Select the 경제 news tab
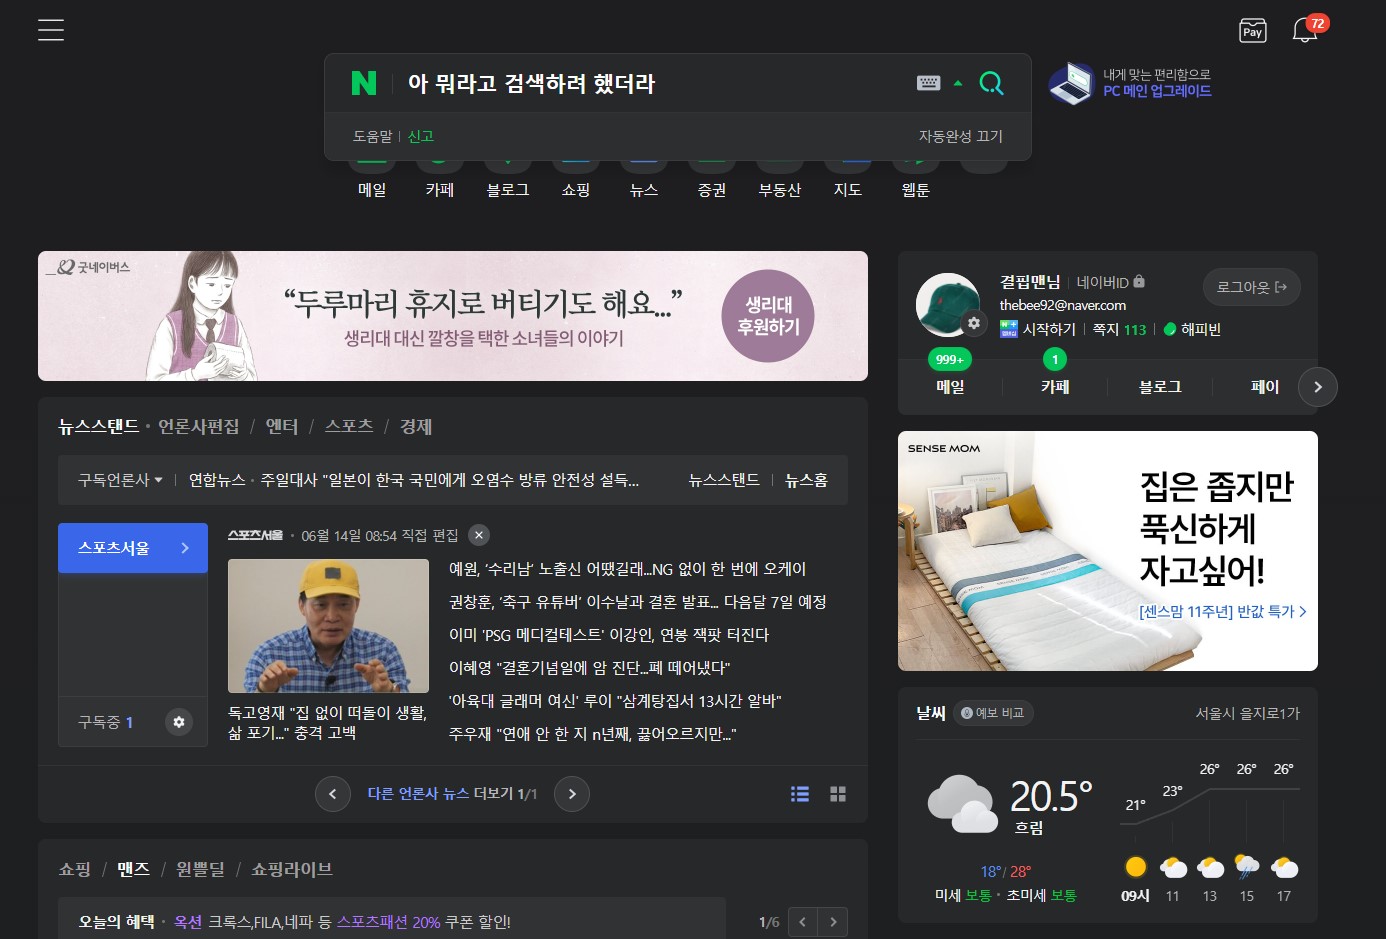 pyautogui.click(x=416, y=427)
